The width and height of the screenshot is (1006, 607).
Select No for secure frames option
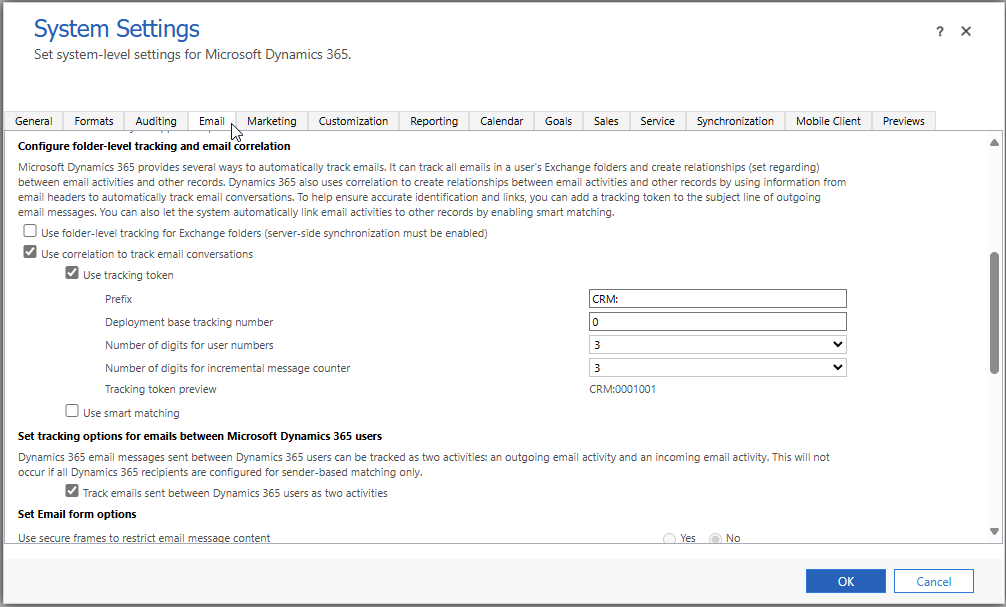pos(715,538)
